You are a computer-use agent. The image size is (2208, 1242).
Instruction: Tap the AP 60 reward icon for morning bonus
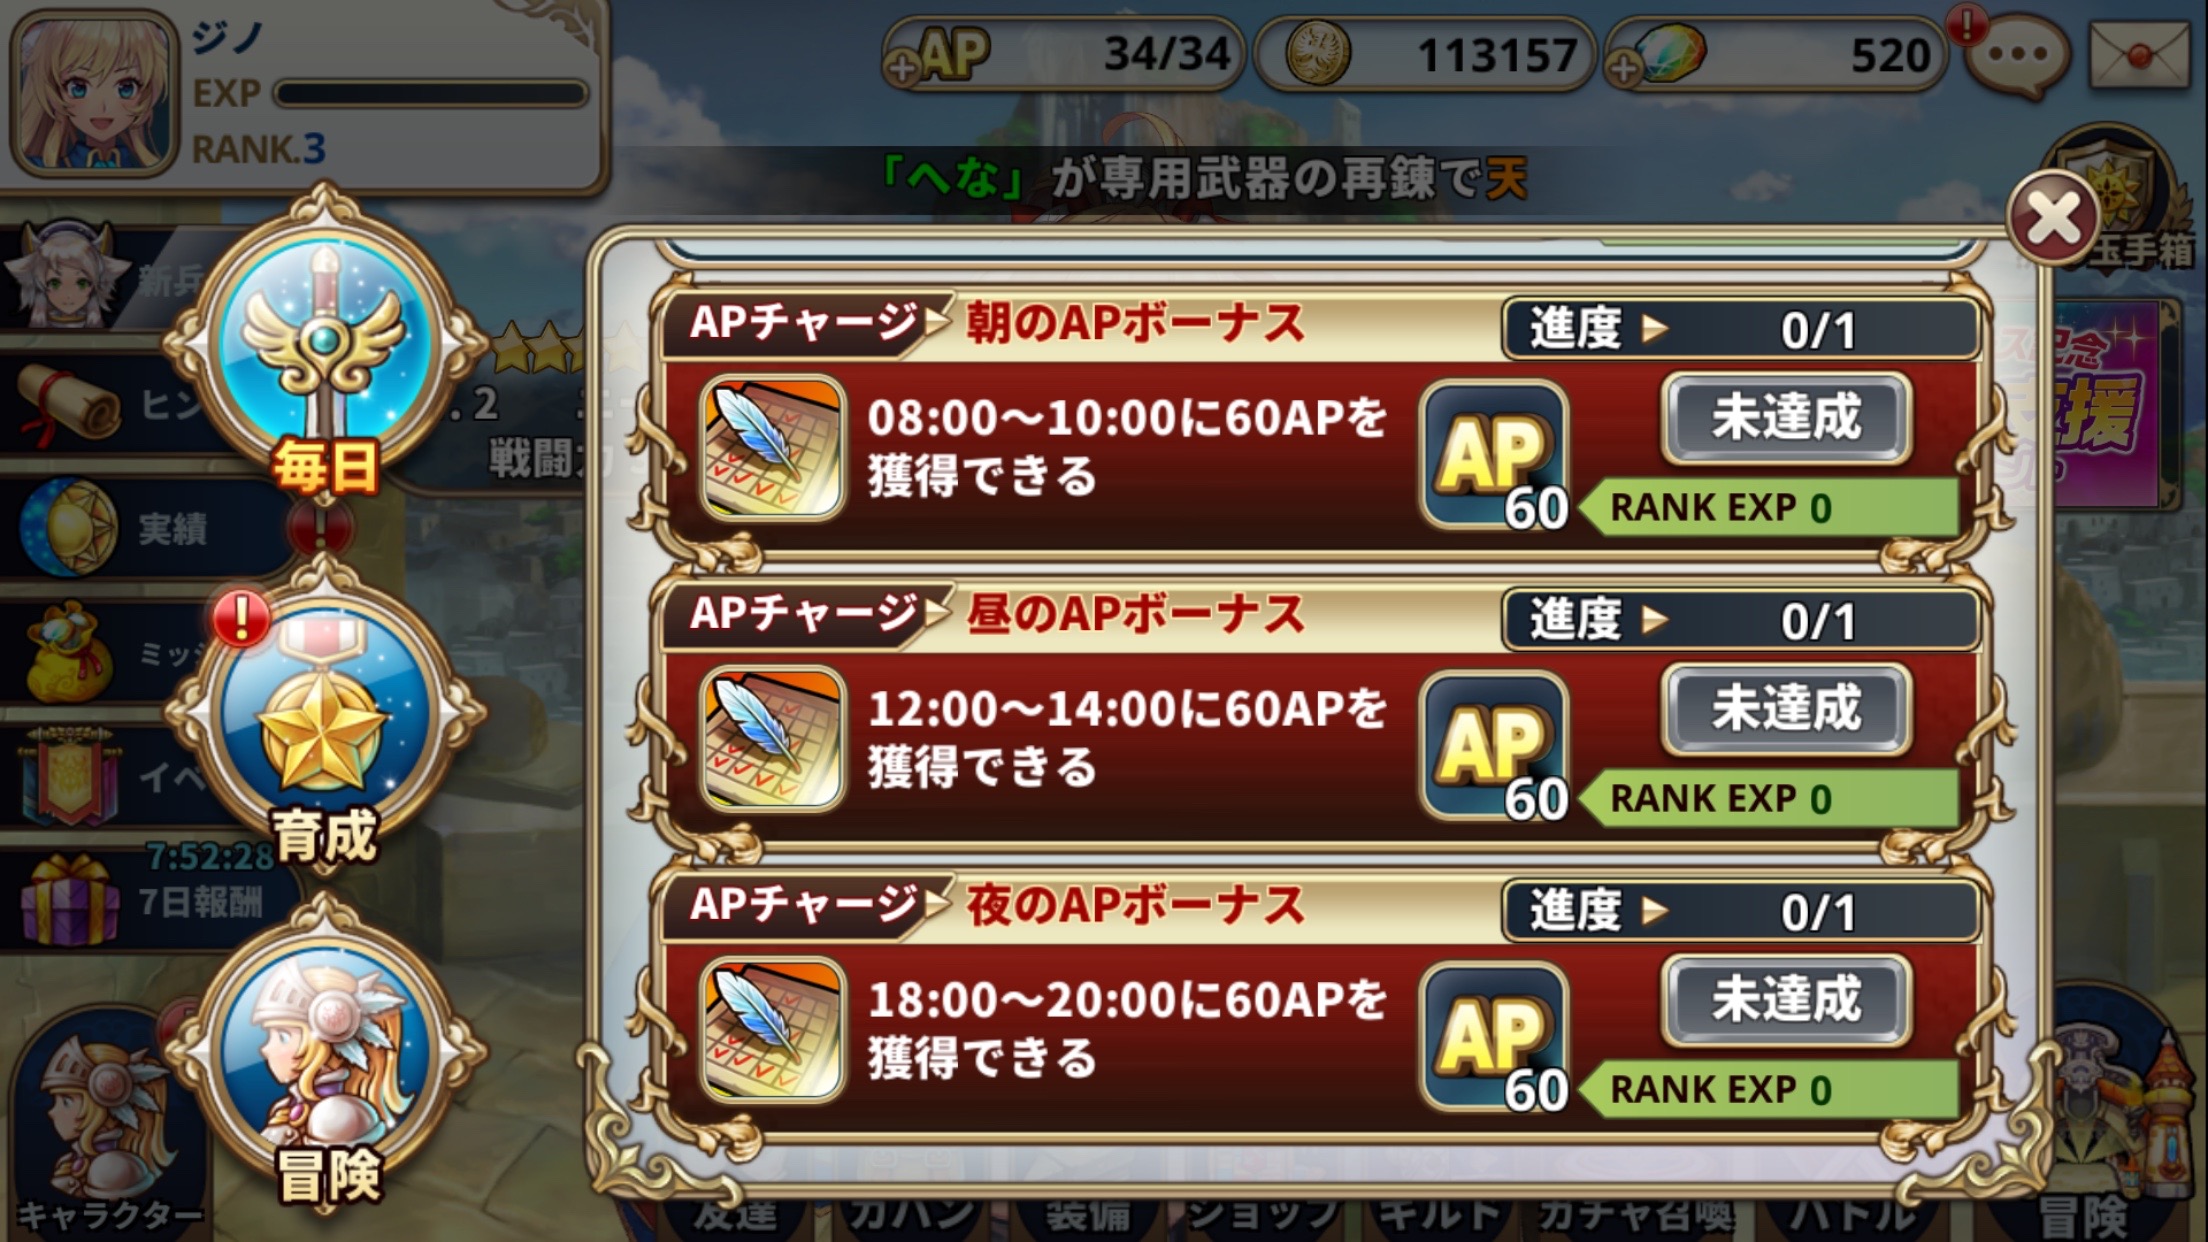1495,456
